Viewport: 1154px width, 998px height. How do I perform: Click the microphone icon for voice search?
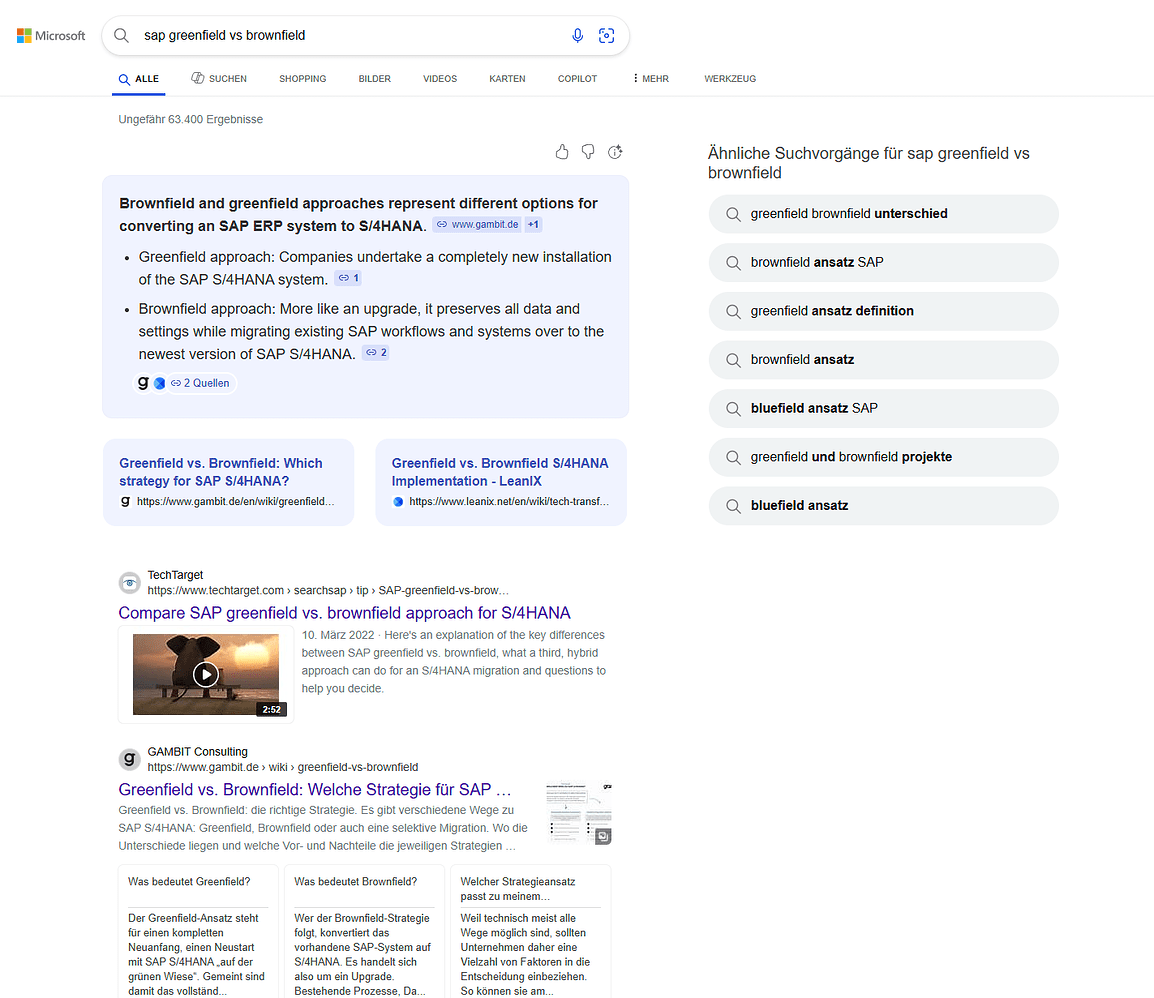point(577,35)
